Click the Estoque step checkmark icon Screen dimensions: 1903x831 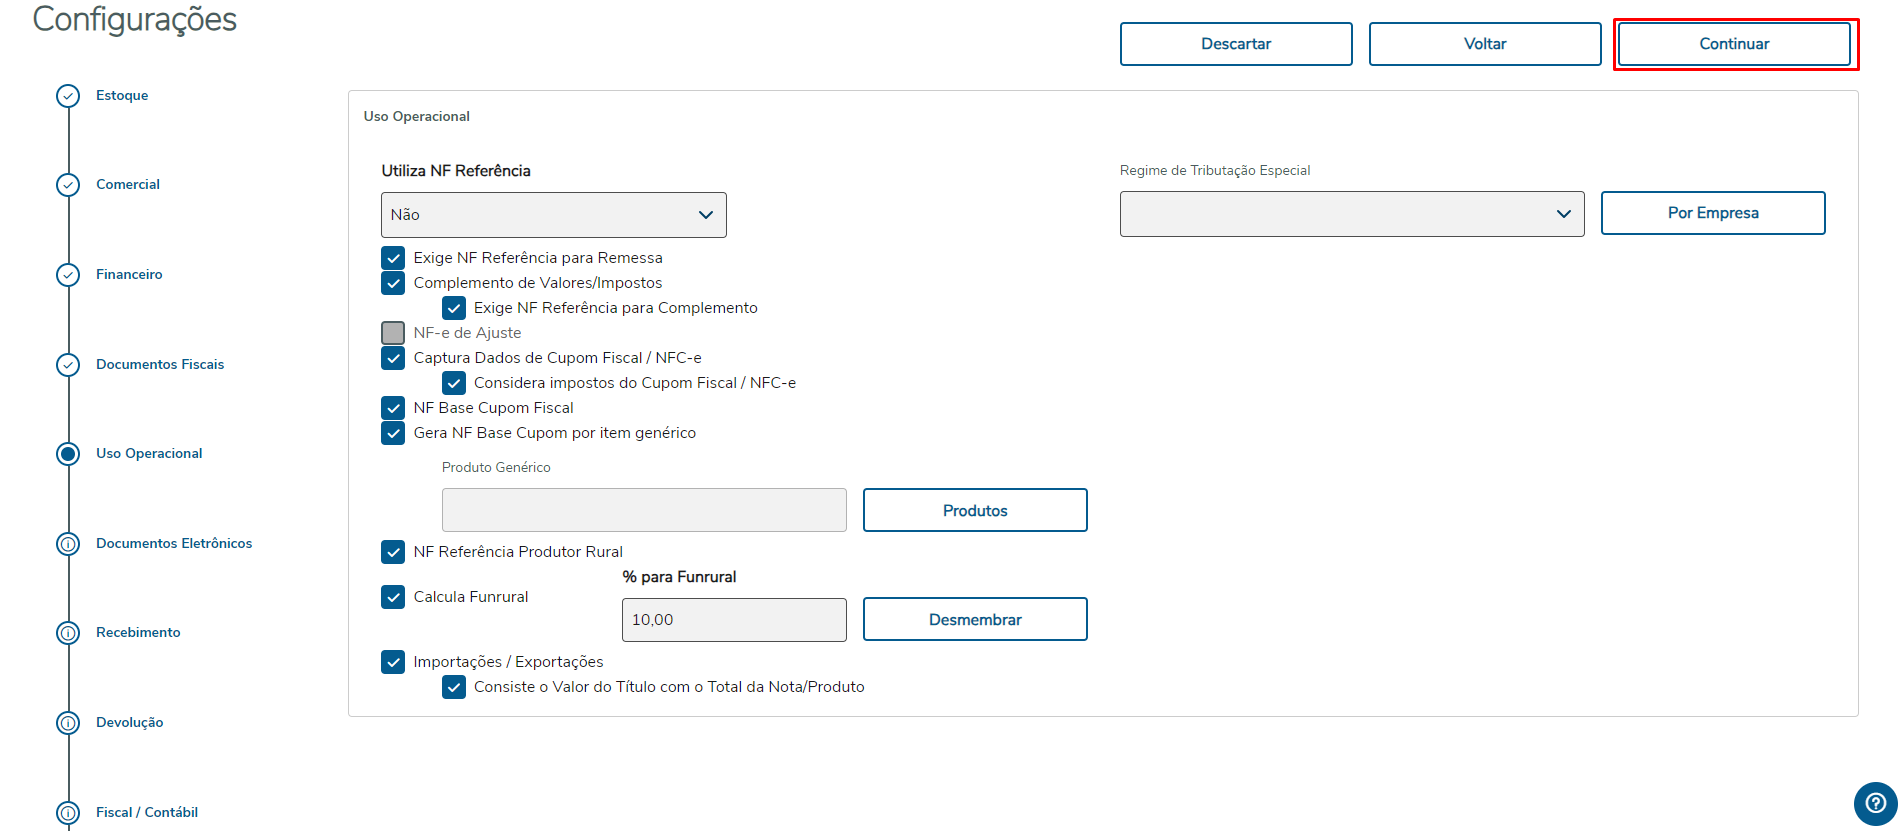coord(68,96)
